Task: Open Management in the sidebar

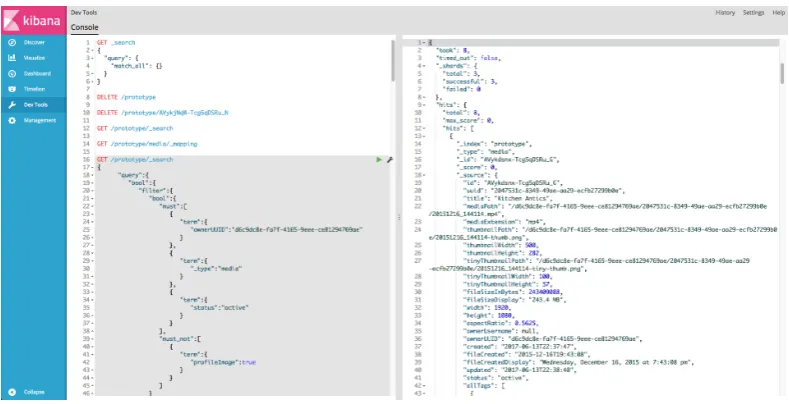Action: [40, 121]
